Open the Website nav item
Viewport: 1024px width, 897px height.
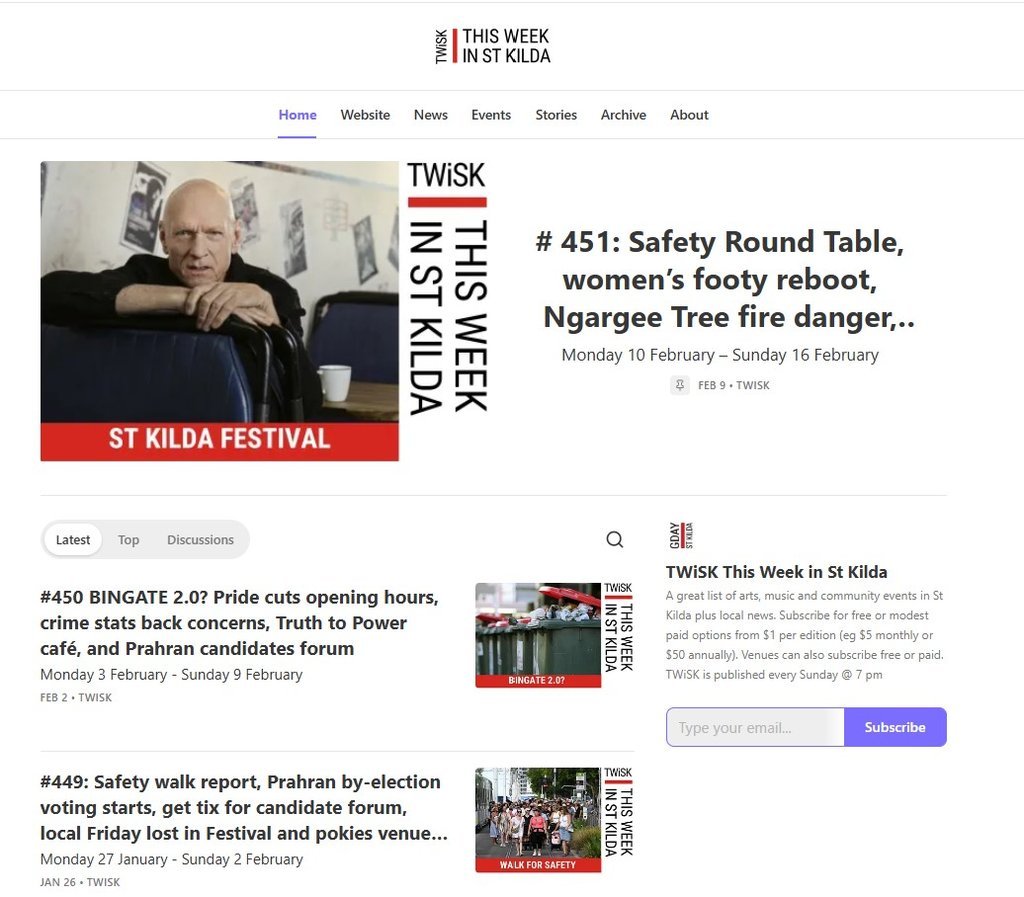(365, 115)
